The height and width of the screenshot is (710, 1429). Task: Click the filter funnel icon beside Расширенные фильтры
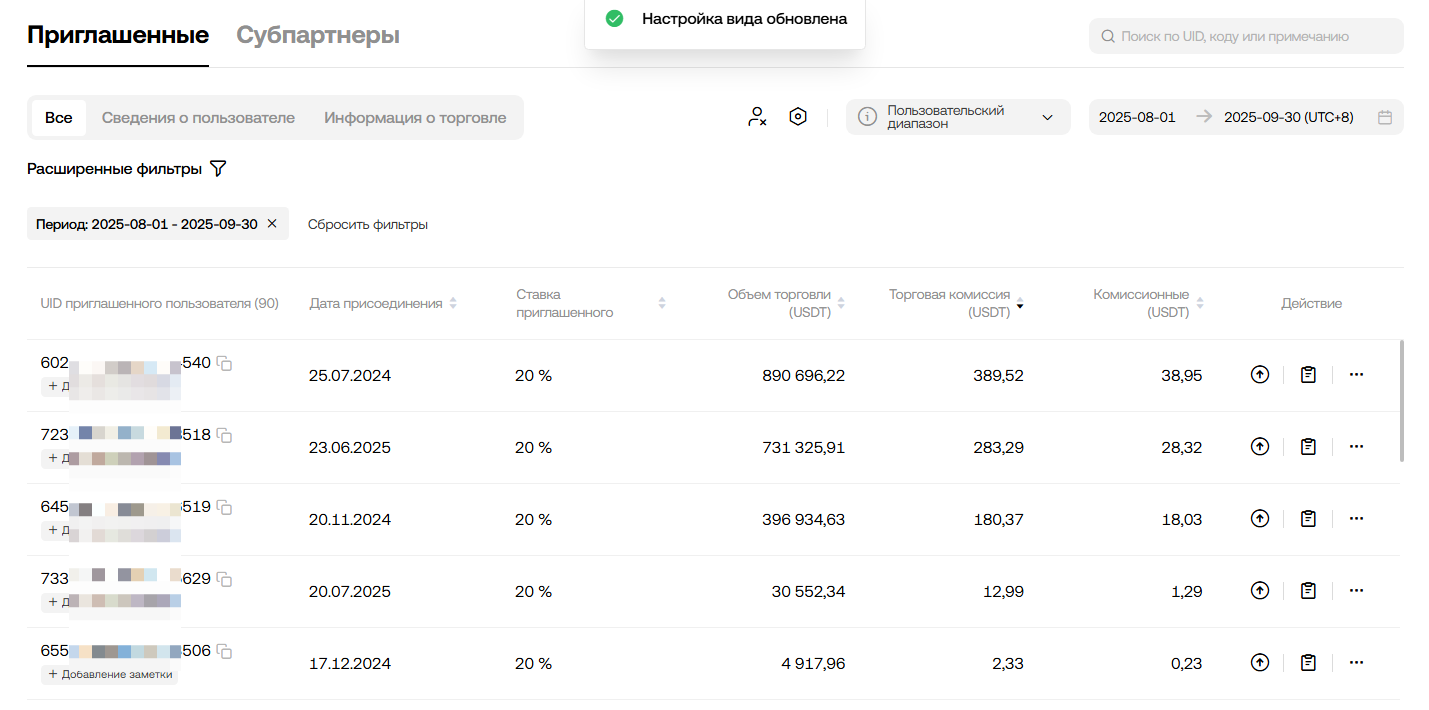[218, 169]
